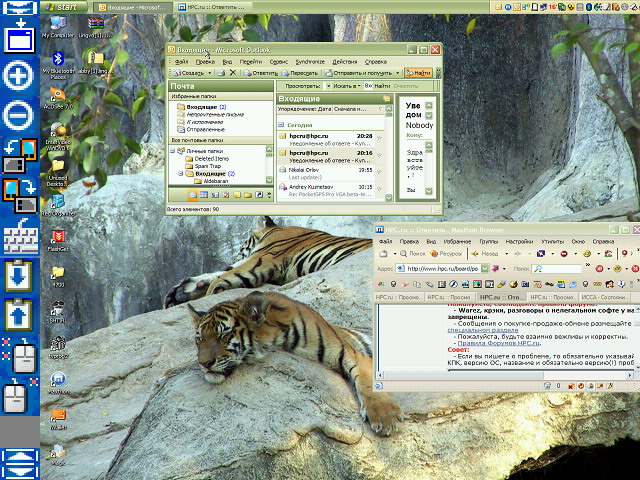The width and height of the screenshot is (640, 480).
Task: Open Folder List icon in Outlook navigation bar
Action: 248,195
